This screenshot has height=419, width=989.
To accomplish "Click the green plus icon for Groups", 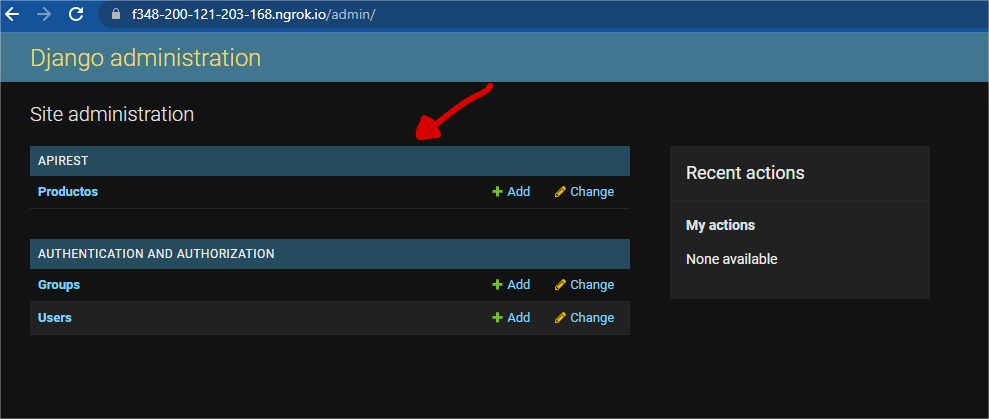I will point(497,285).
